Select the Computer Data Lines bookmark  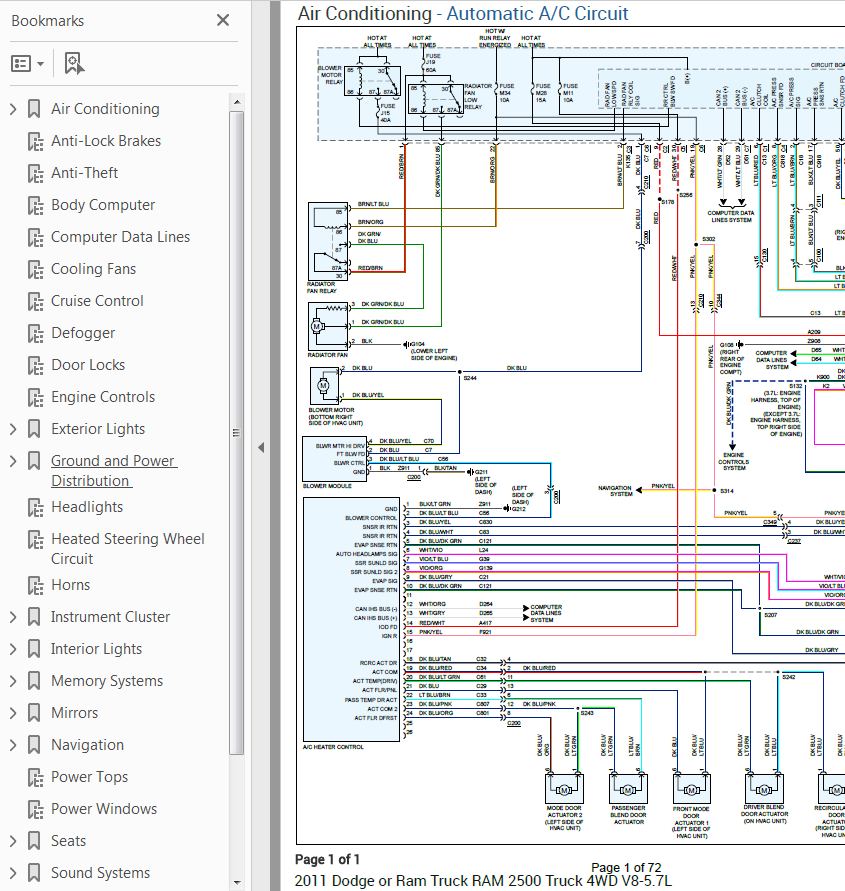click(x=120, y=237)
